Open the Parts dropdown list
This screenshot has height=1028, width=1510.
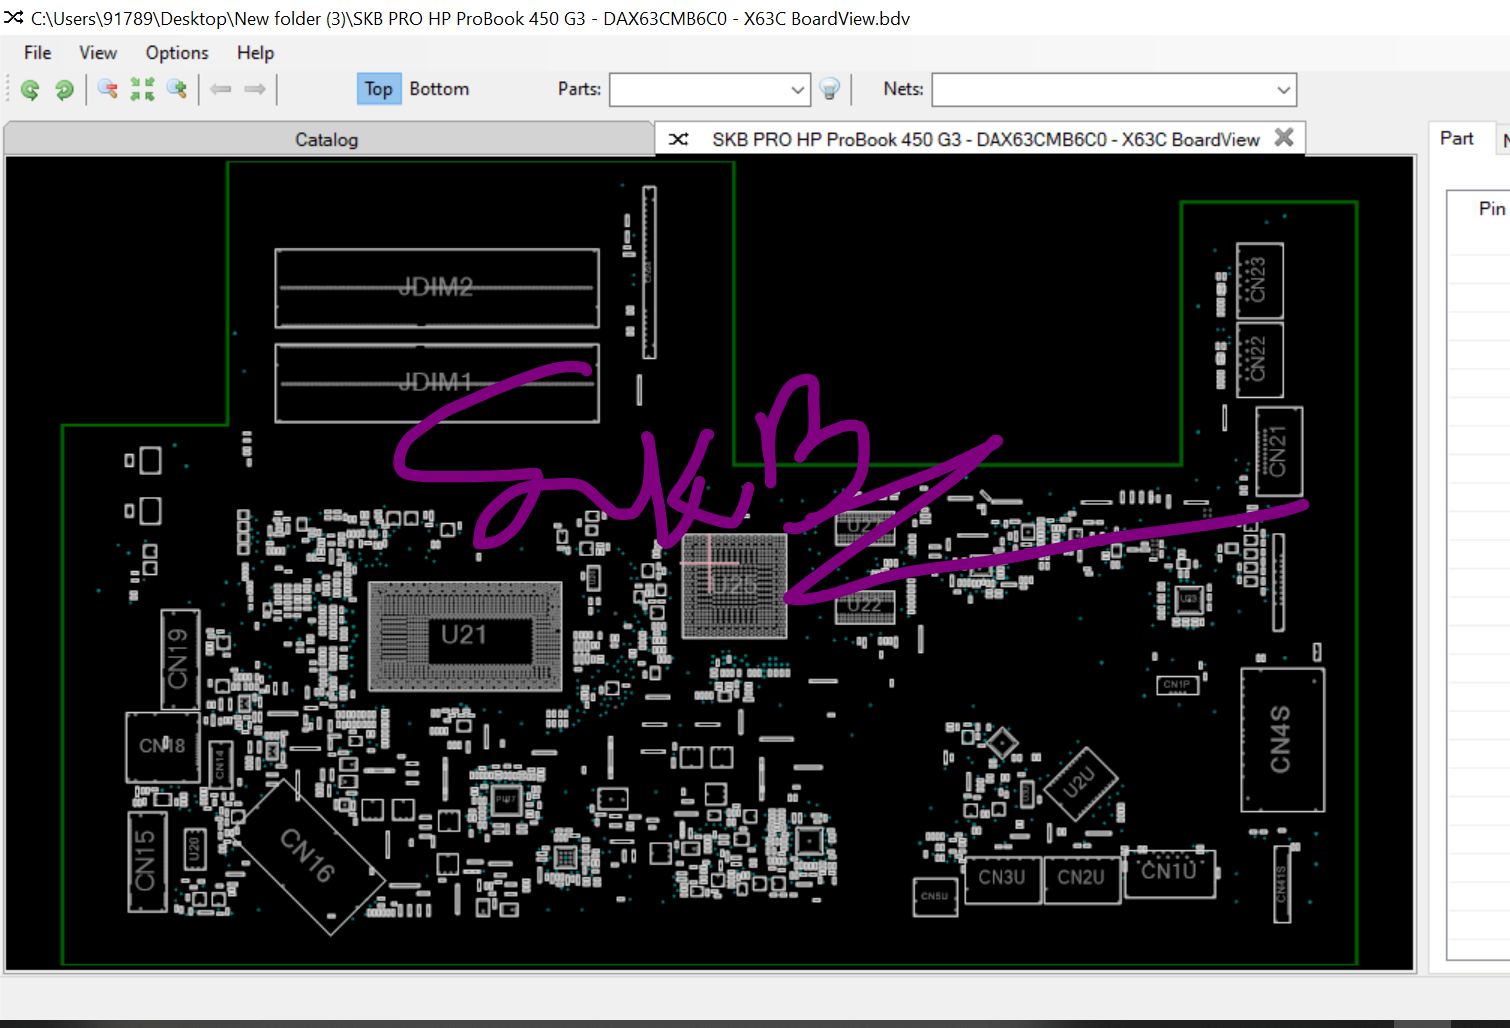(797, 90)
